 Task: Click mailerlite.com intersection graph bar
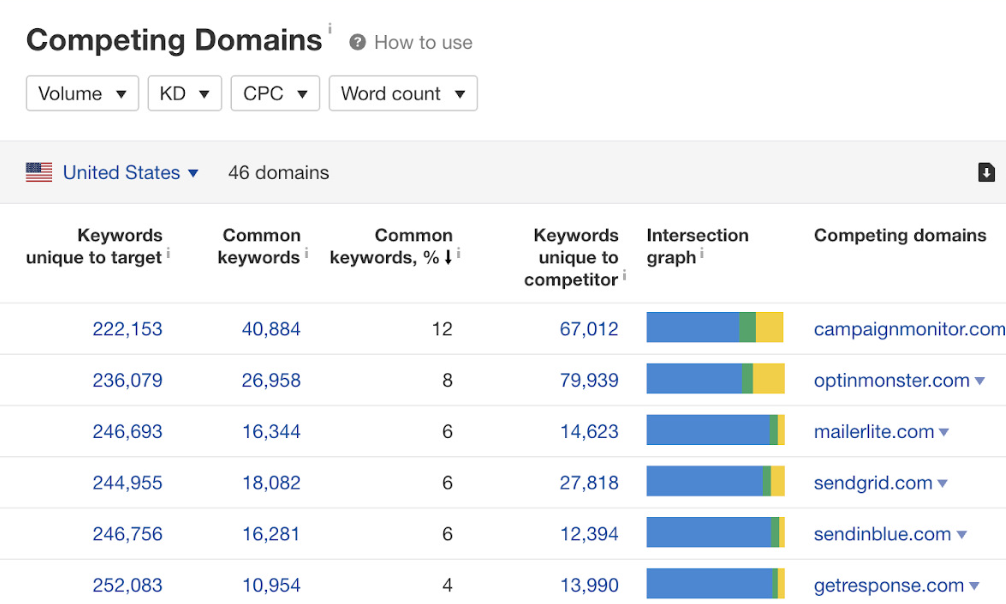click(x=715, y=430)
